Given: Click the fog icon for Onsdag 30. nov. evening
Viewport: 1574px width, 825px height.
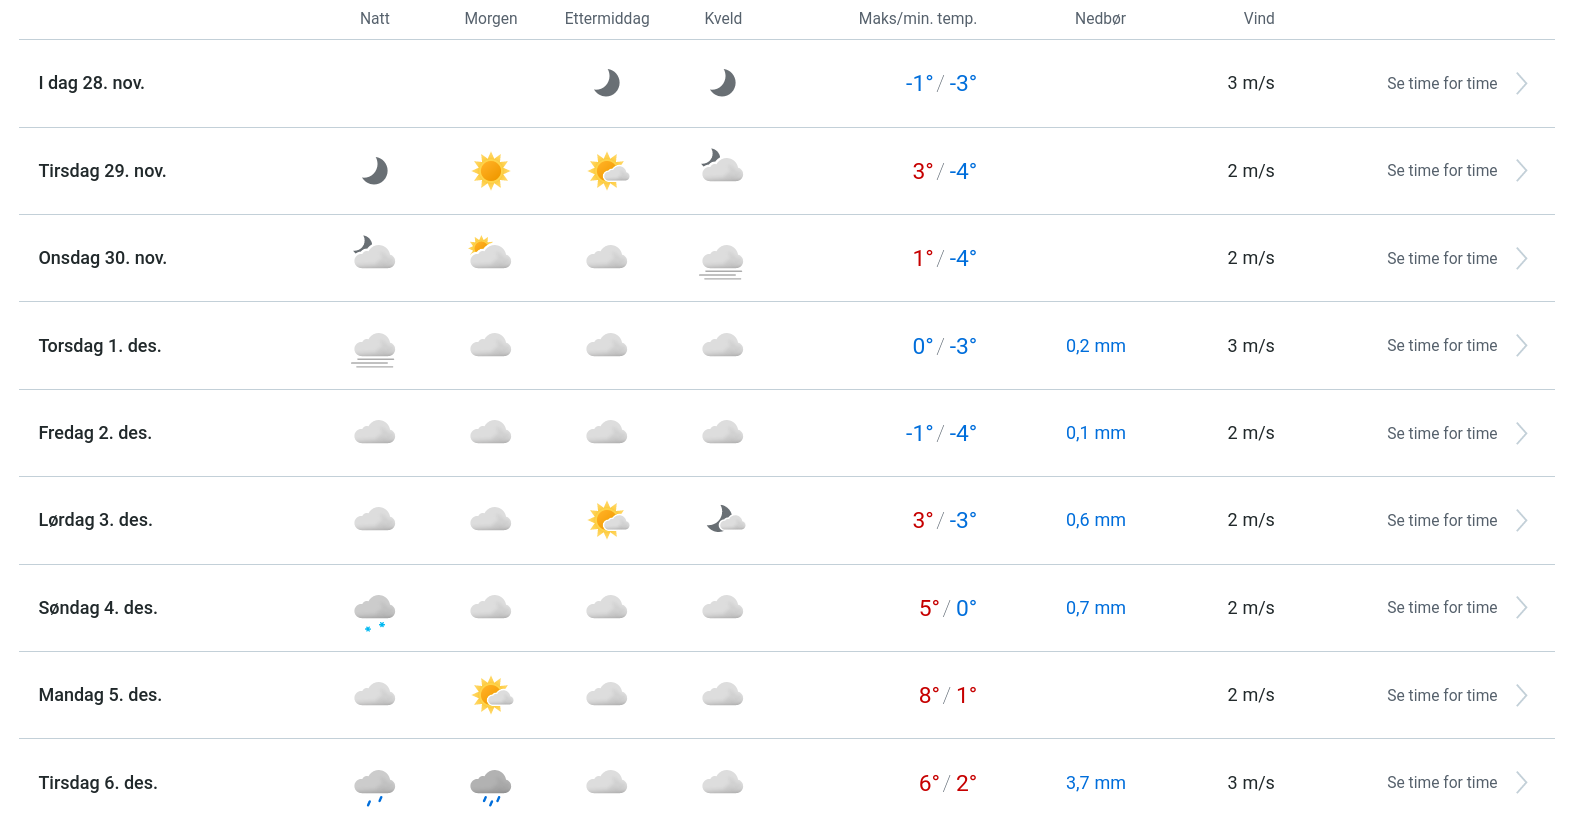Looking at the screenshot, I should (x=722, y=260).
